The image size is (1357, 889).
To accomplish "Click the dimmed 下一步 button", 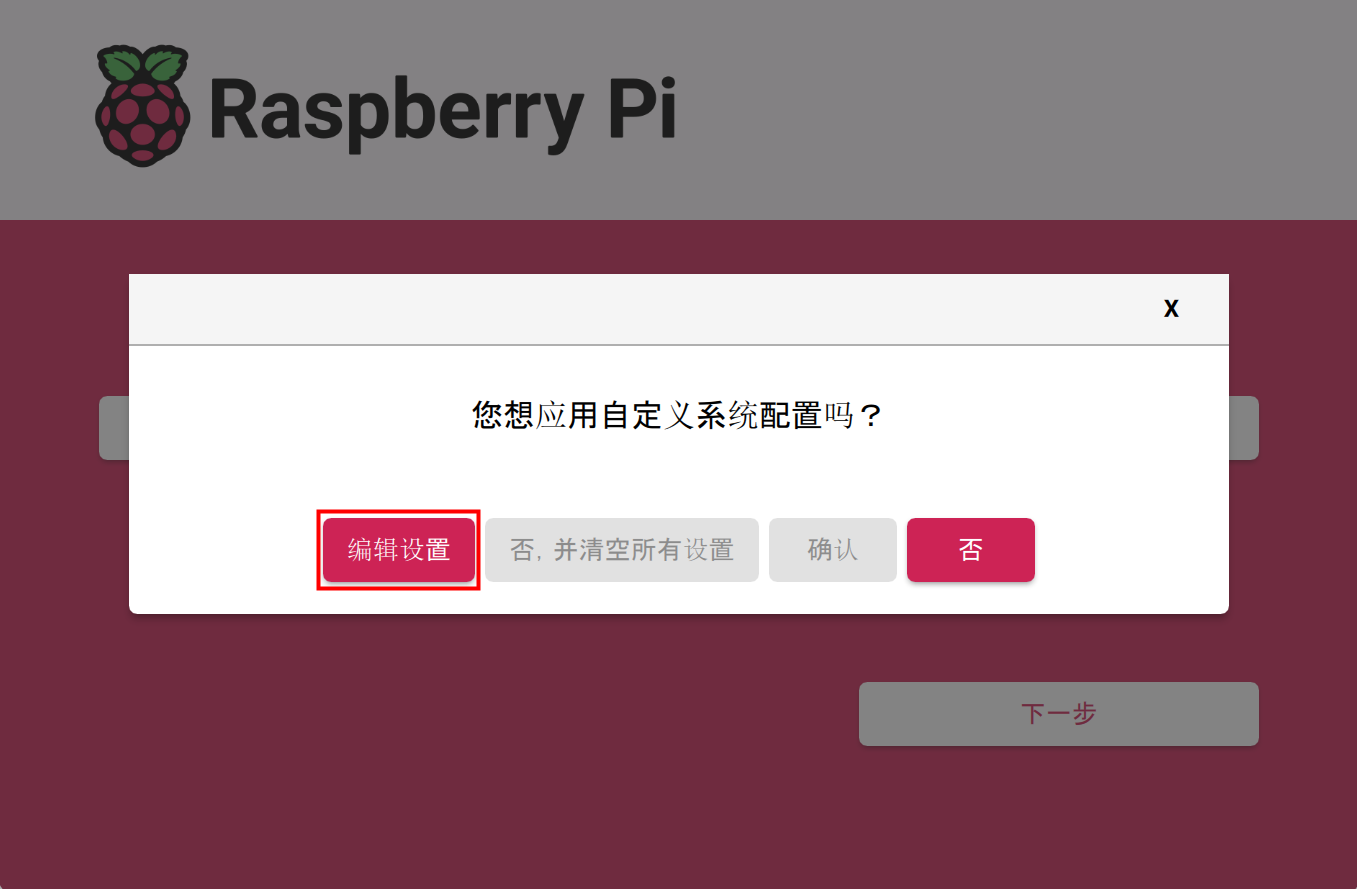I will [x=1059, y=714].
